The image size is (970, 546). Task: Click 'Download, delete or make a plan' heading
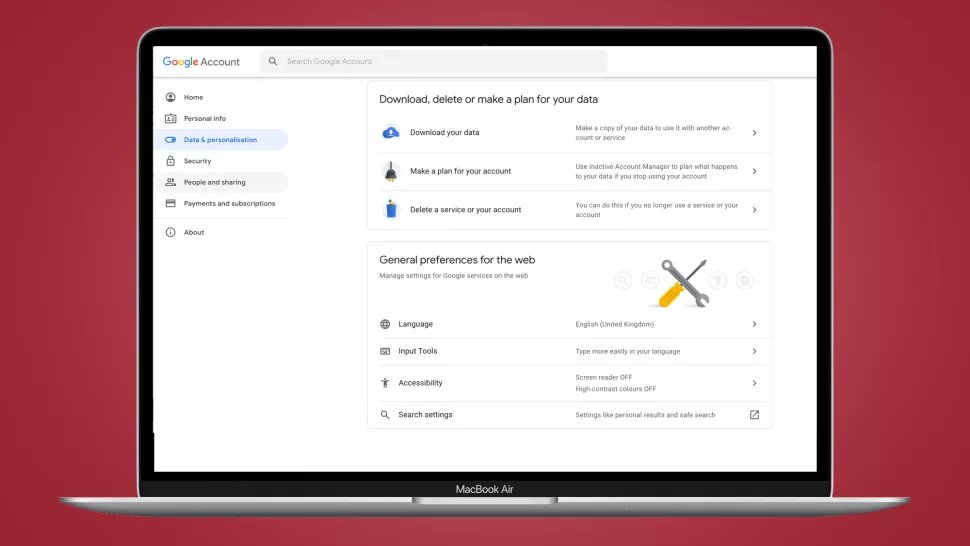[488, 99]
